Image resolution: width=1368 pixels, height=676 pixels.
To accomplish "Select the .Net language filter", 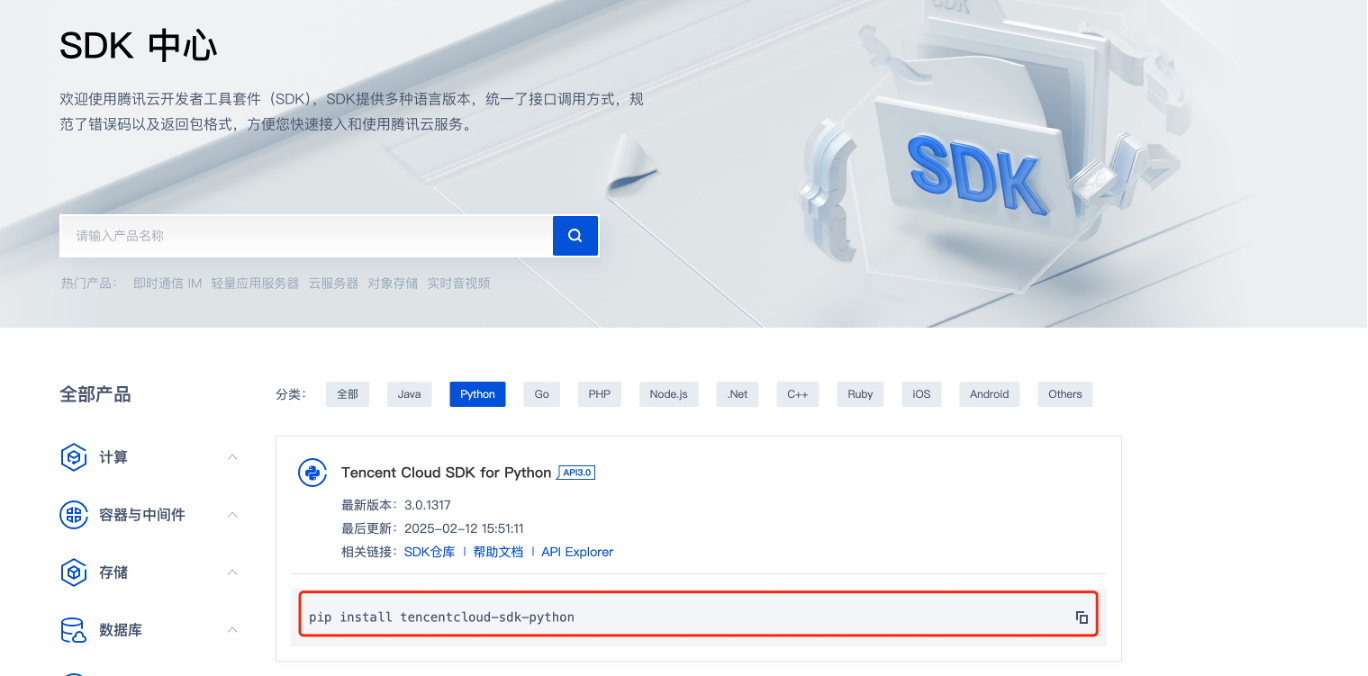I will click(x=737, y=394).
